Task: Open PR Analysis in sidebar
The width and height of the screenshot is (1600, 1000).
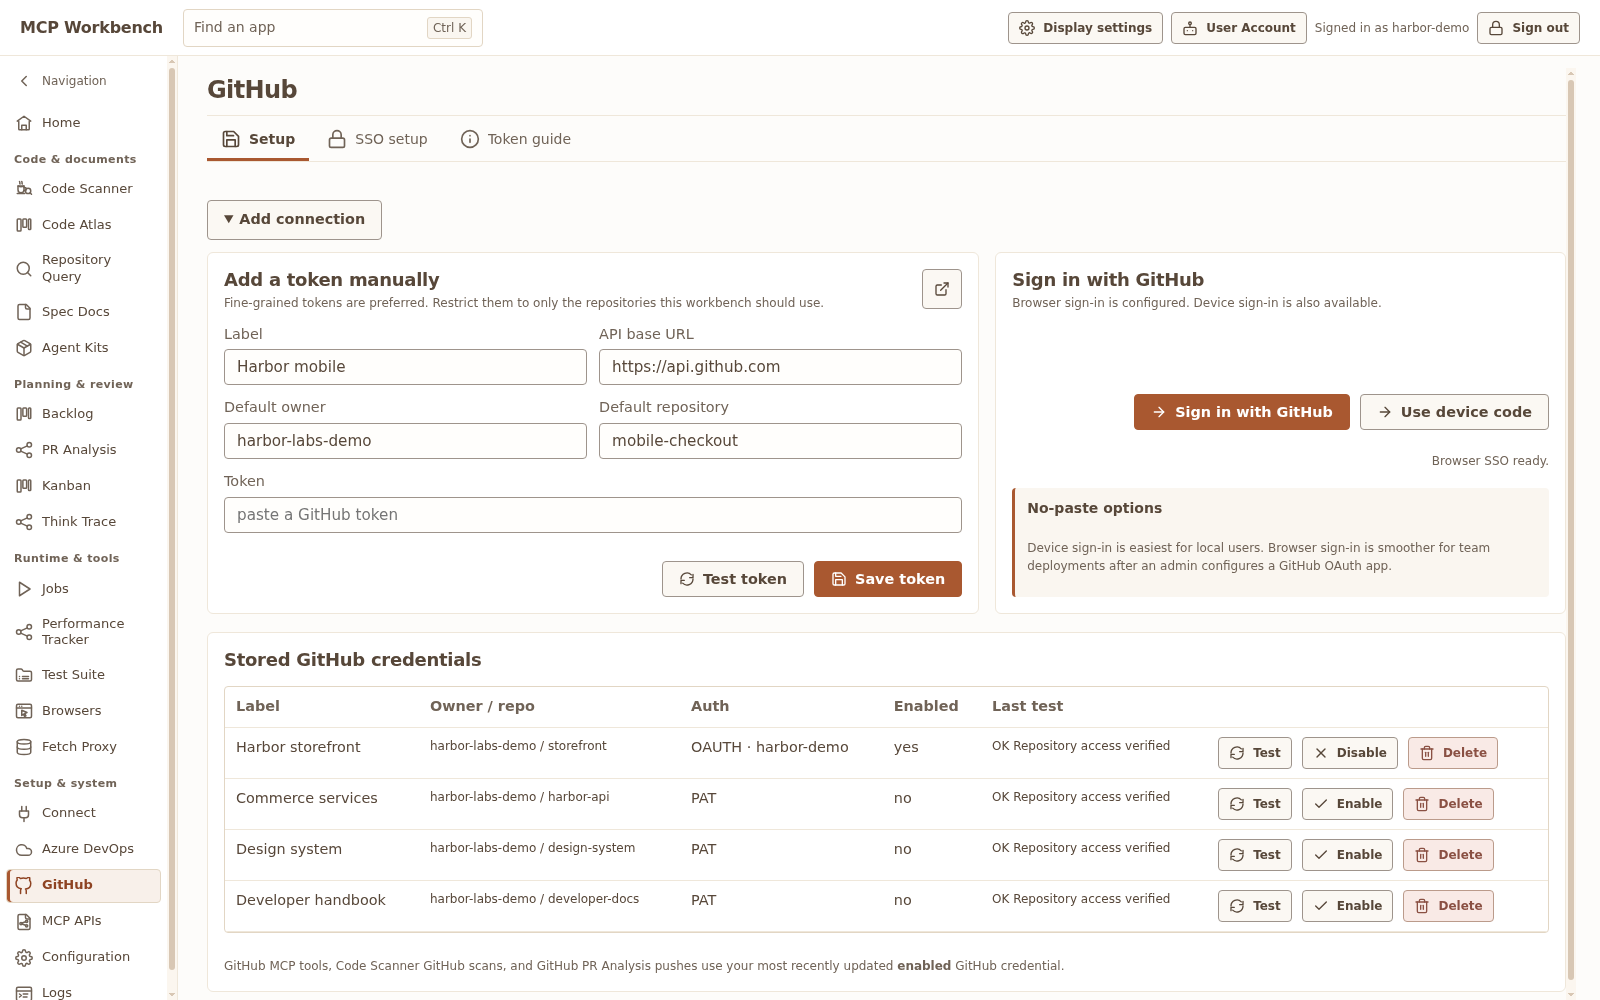Action: 84,449
